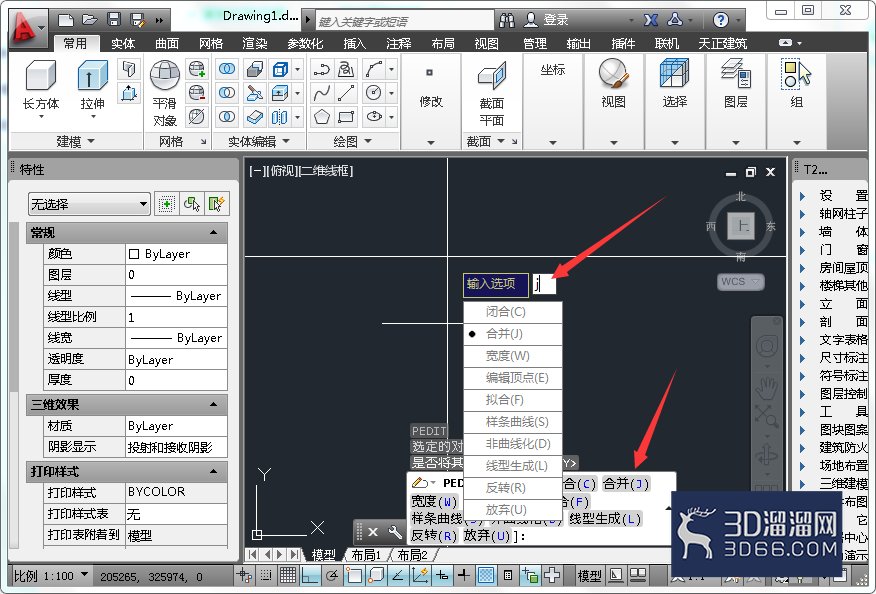The image size is (876, 594).
Task: Click the spline curve tool icon
Action: point(322,93)
